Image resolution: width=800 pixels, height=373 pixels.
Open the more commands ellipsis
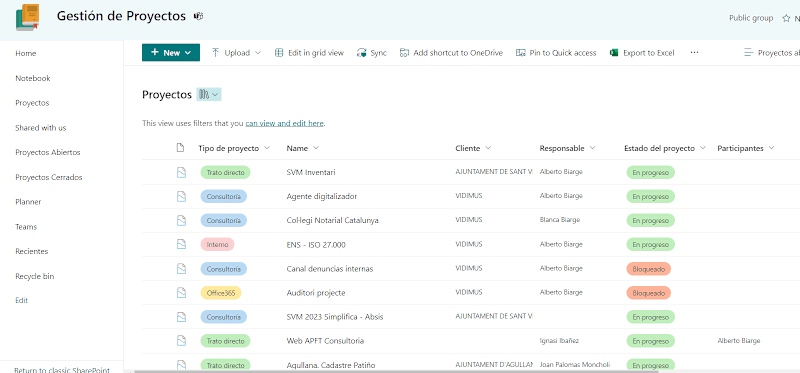pyautogui.click(x=694, y=53)
